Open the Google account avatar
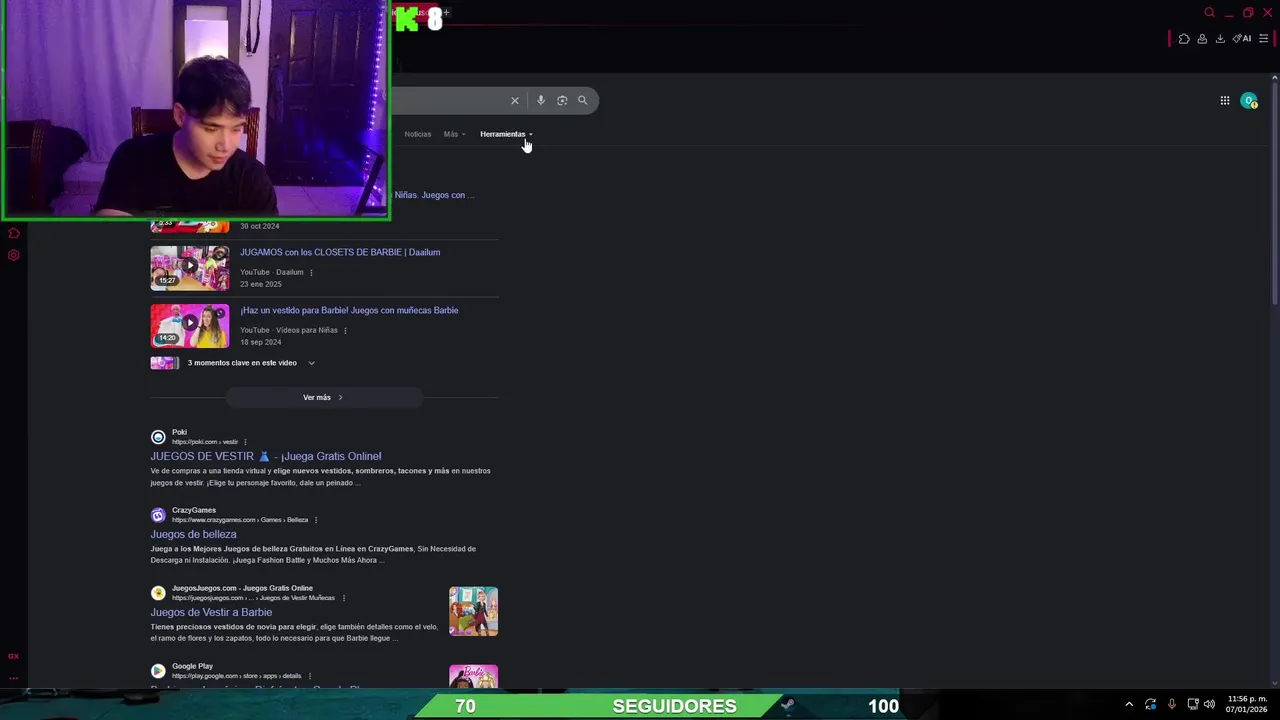This screenshot has height=720, width=1280. click(x=1248, y=100)
